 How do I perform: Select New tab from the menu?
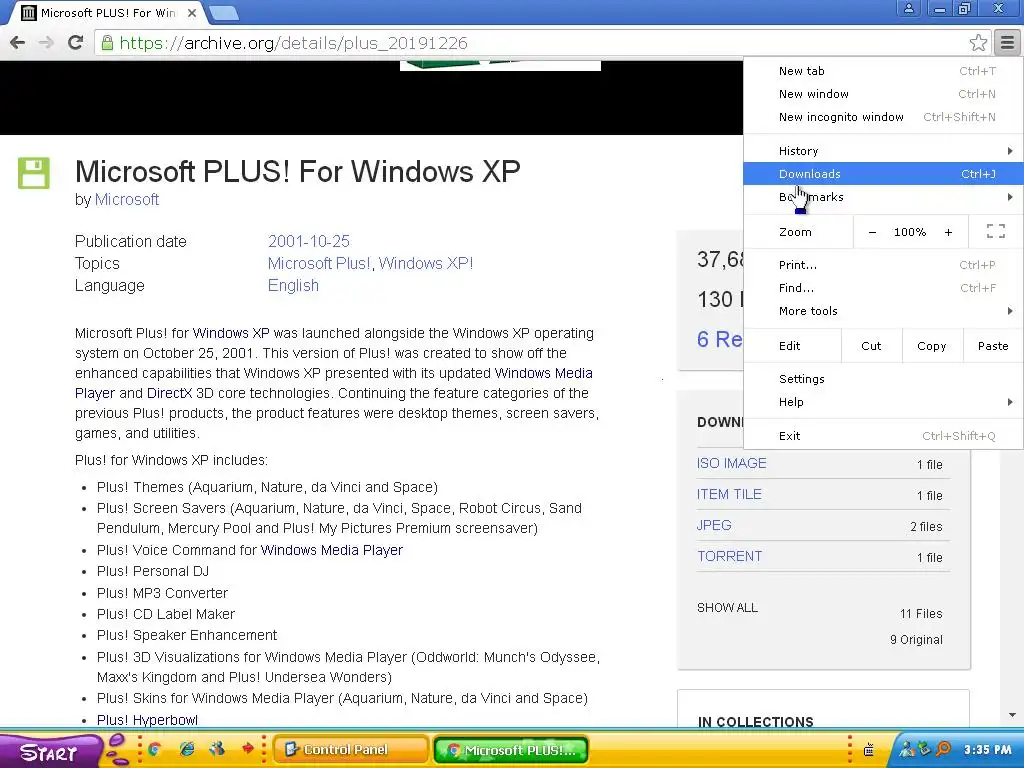[x=883, y=71]
